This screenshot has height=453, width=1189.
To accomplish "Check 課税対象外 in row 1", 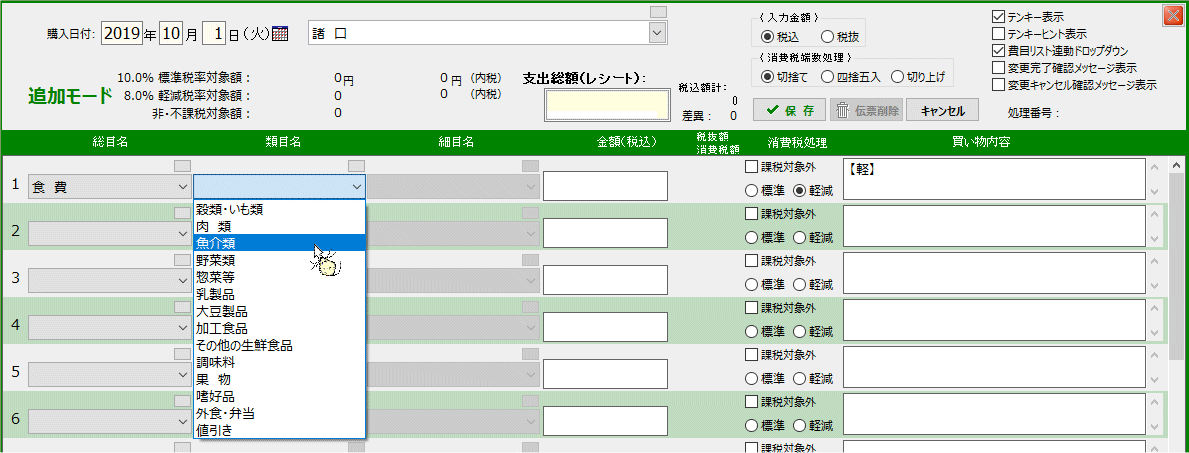I will point(751,167).
